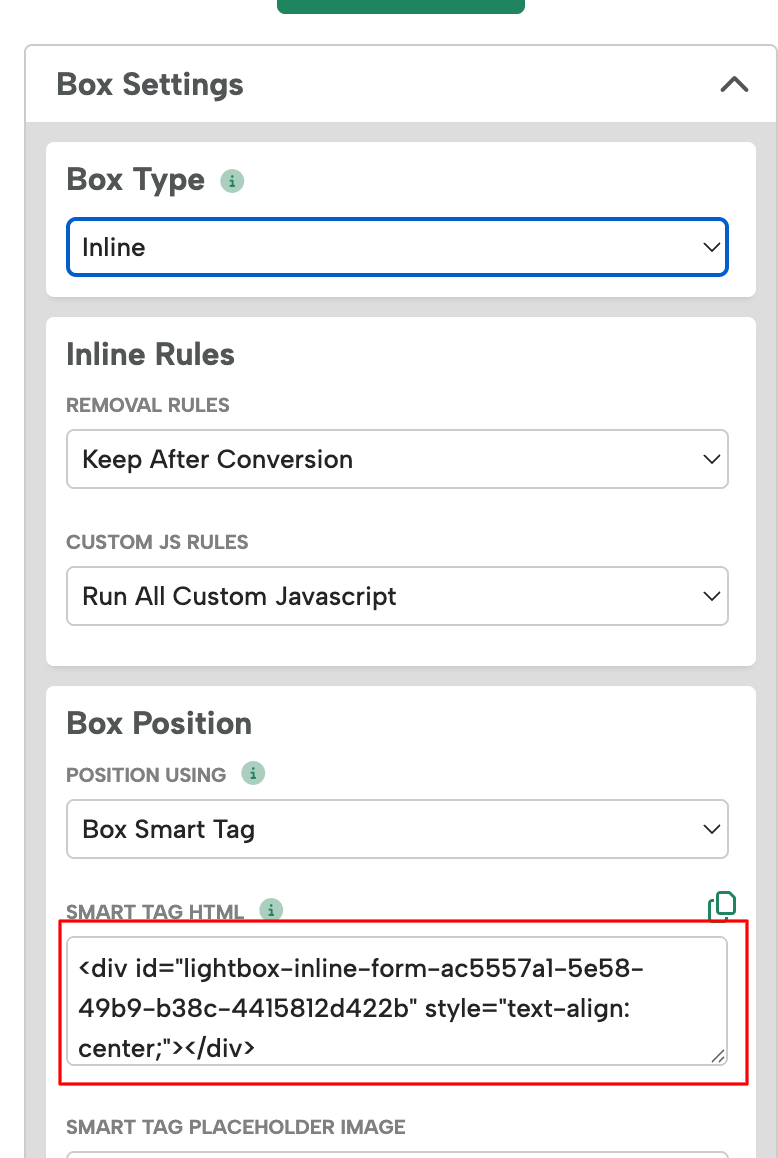This screenshot has height=1158, width=778.
Task: Click the Box Position section heading
Action: [x=159, y=723]
